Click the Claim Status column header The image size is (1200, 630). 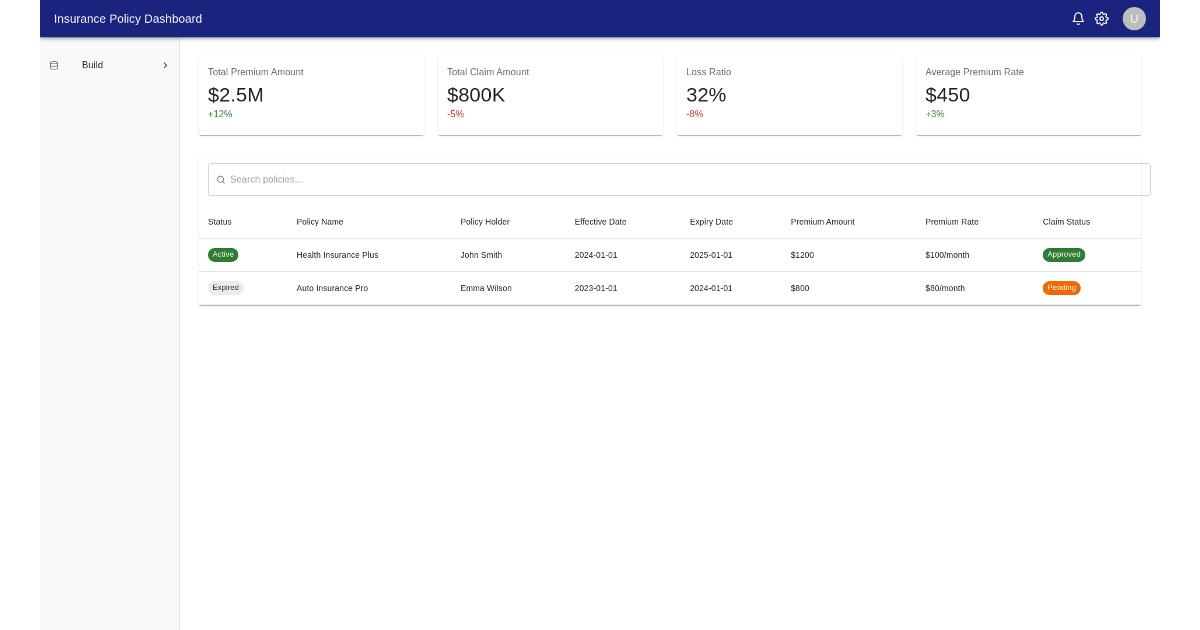tap(1066, 222)
